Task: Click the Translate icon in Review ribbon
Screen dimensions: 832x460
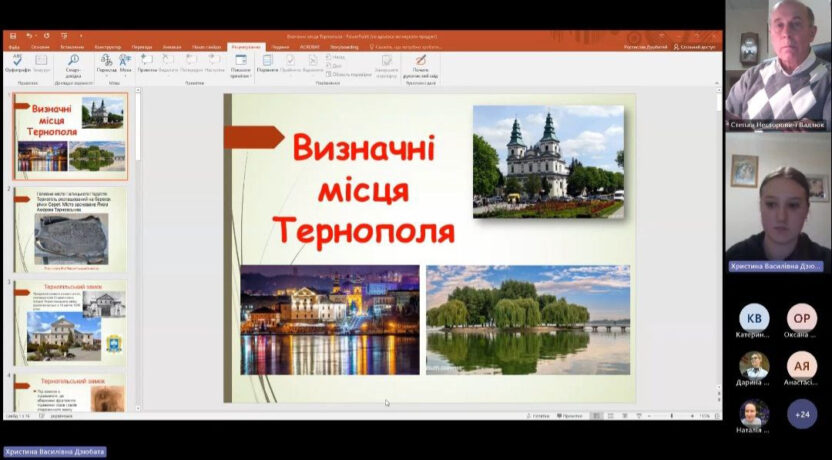Action: tap(108, 62)
